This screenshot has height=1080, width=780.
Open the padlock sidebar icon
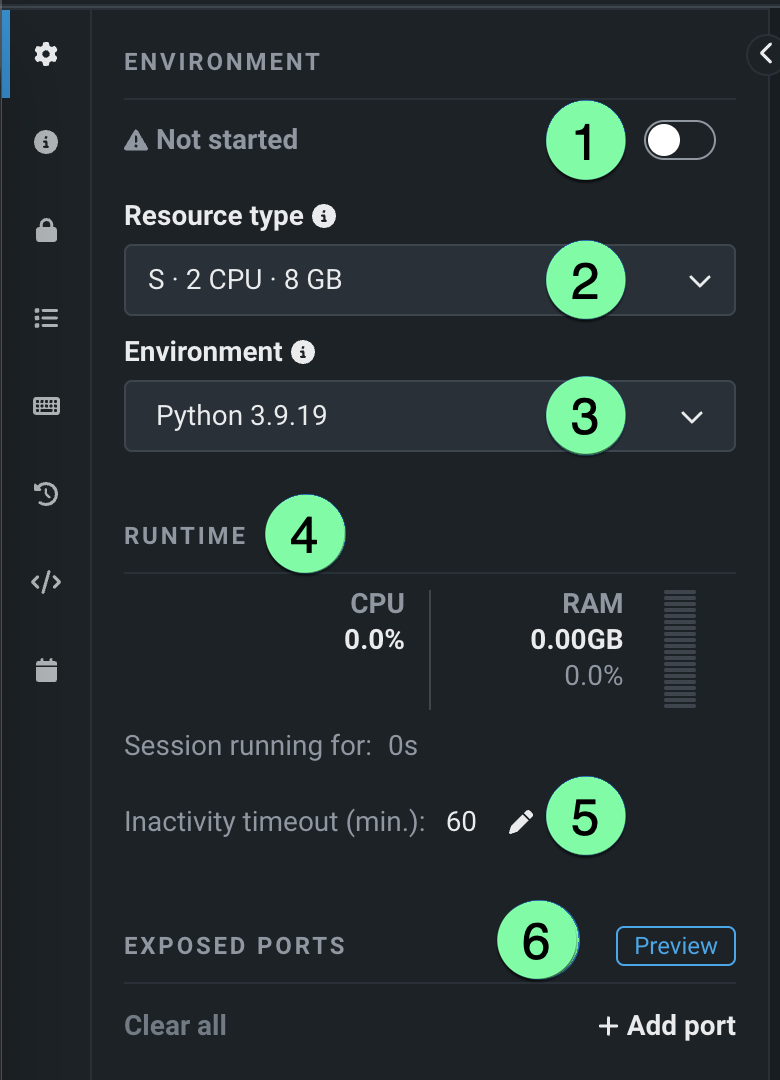(46, 231)
